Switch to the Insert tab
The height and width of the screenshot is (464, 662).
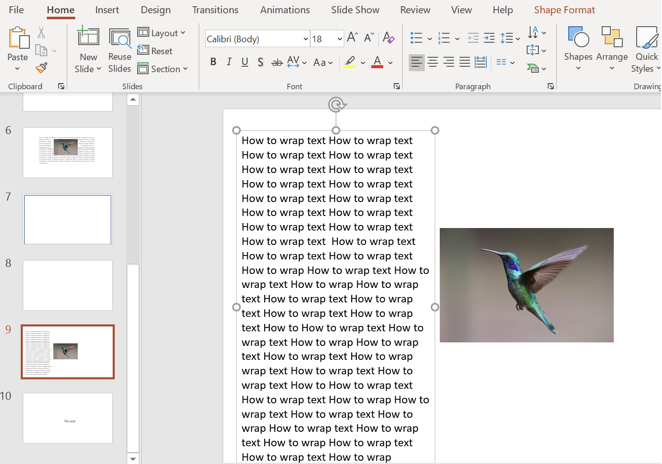tap(107, 10)
